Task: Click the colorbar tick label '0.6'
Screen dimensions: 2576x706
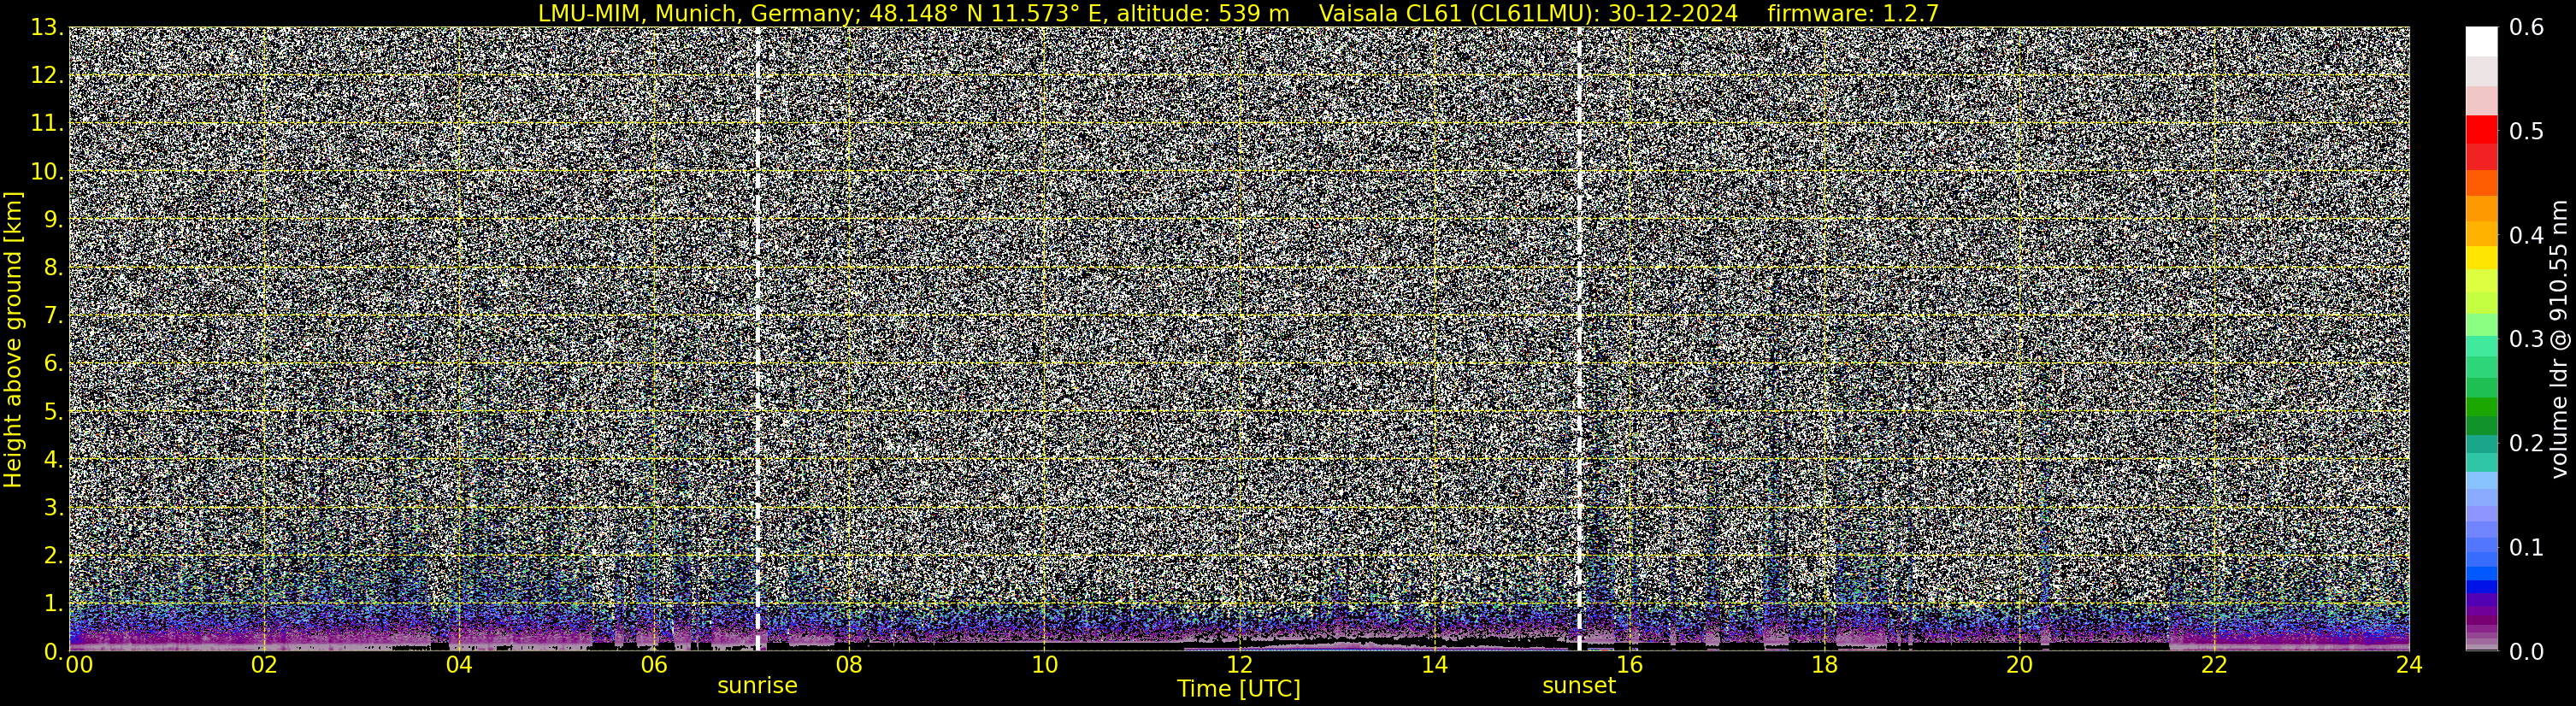Action: click(x=2527, y=28)
